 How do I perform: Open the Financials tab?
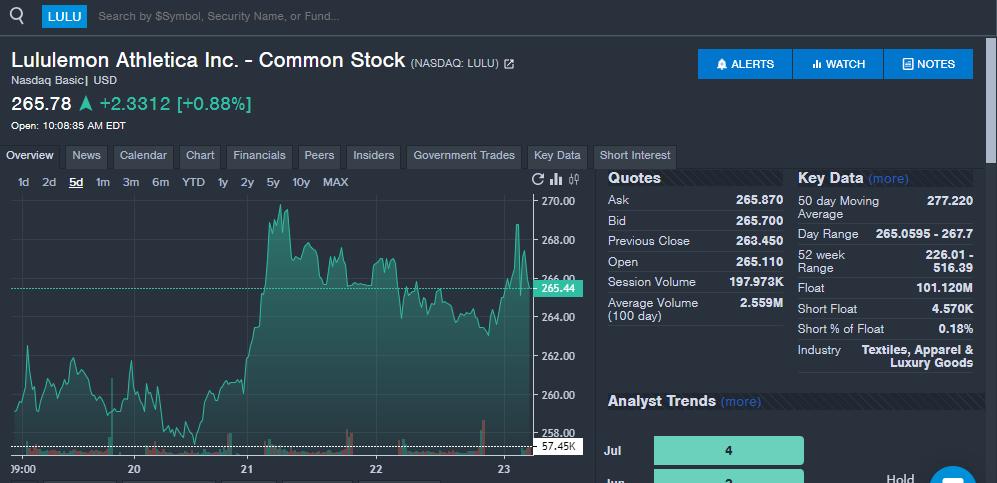[259, 156]
